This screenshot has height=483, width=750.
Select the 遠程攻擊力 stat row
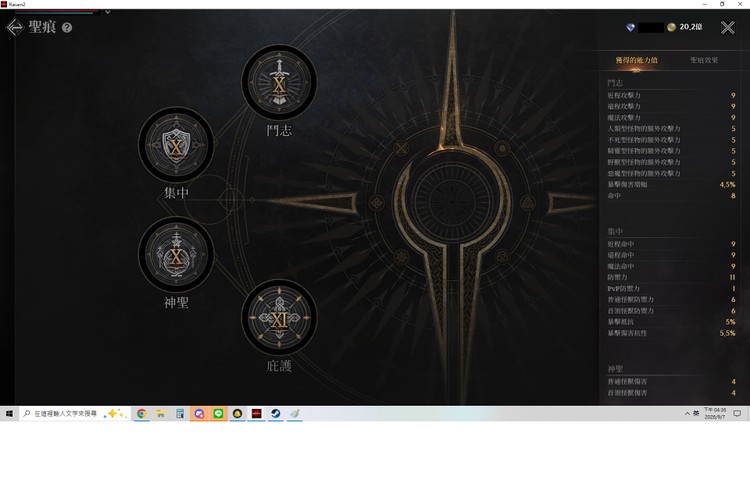671,106
